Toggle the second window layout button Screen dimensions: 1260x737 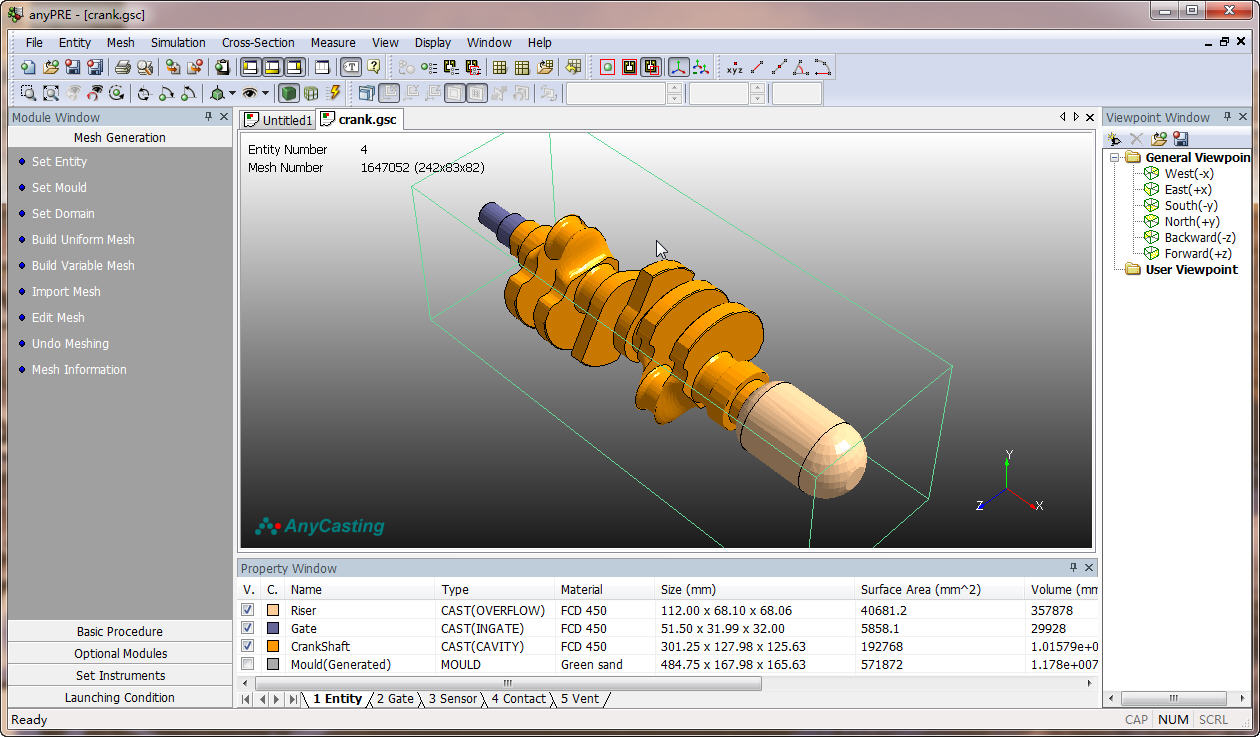point(272,67)
